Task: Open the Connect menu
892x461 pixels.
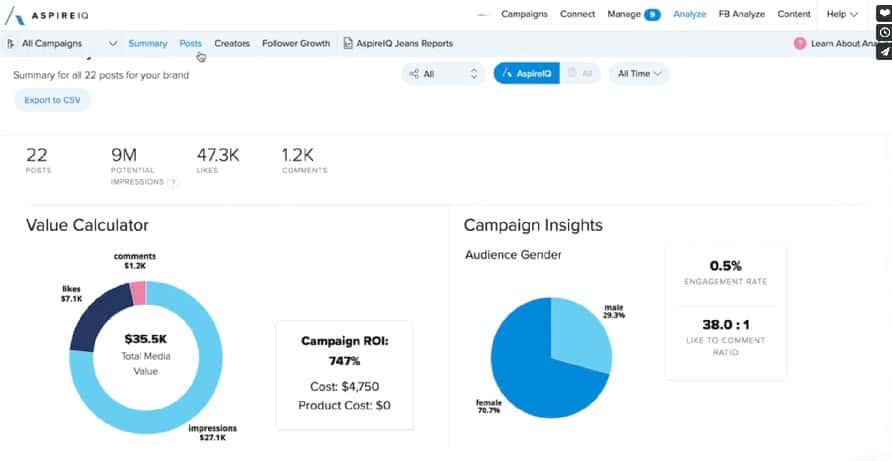Action: click(x=577, y=14)
